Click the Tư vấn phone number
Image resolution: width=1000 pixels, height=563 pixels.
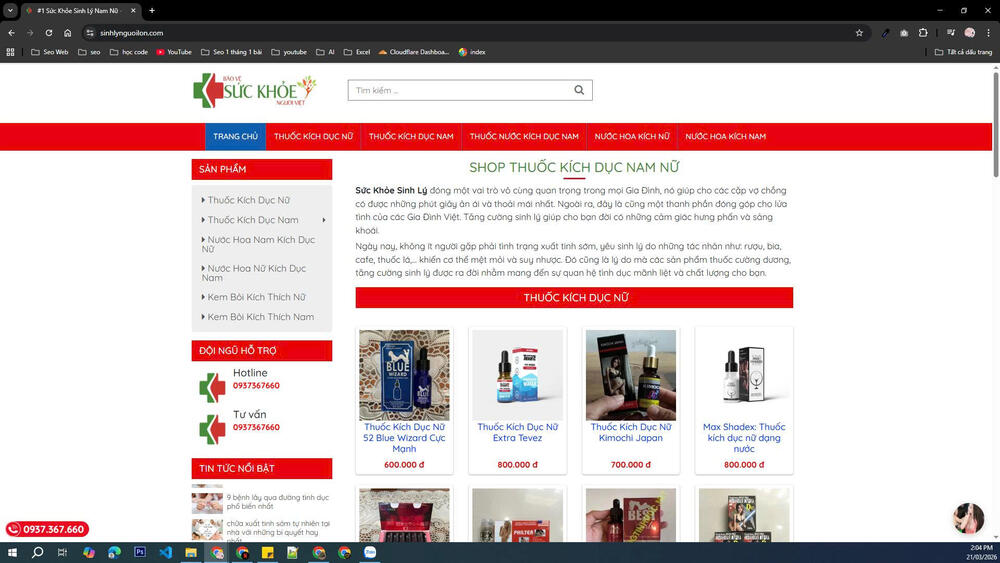click(256, 427)
